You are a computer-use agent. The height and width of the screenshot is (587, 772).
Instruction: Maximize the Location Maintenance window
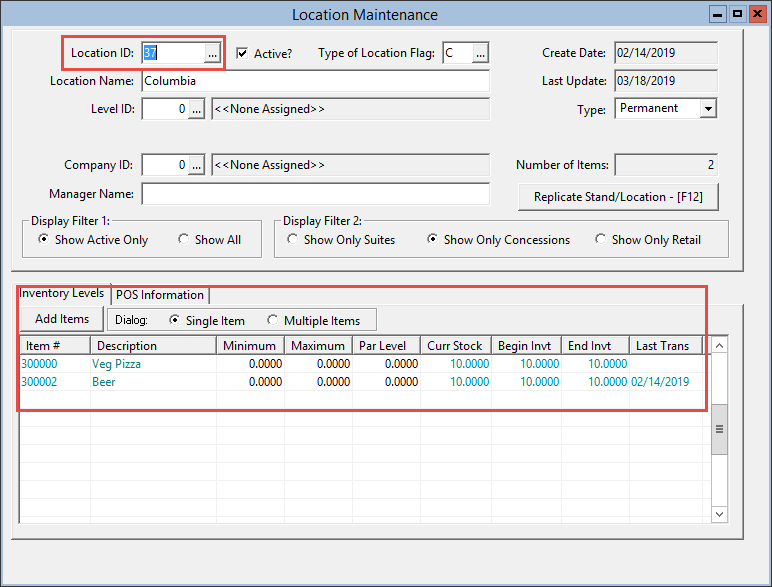(737, 14)
